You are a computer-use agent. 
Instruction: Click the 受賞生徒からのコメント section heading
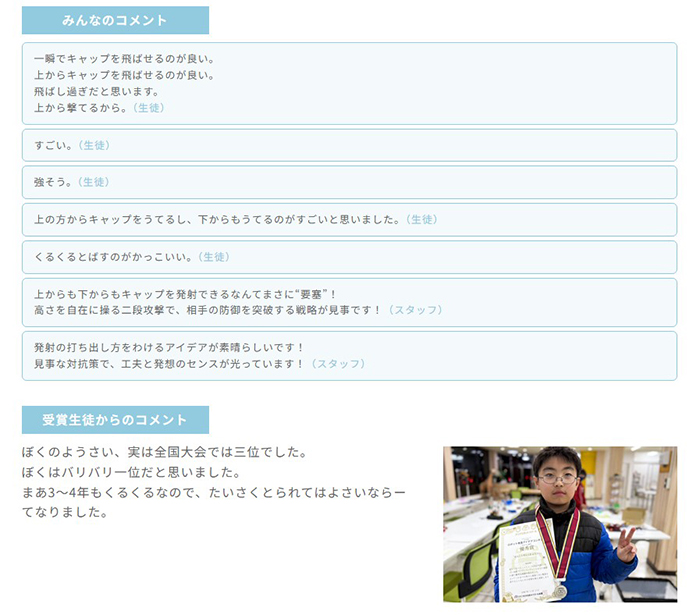coord(115,420)
